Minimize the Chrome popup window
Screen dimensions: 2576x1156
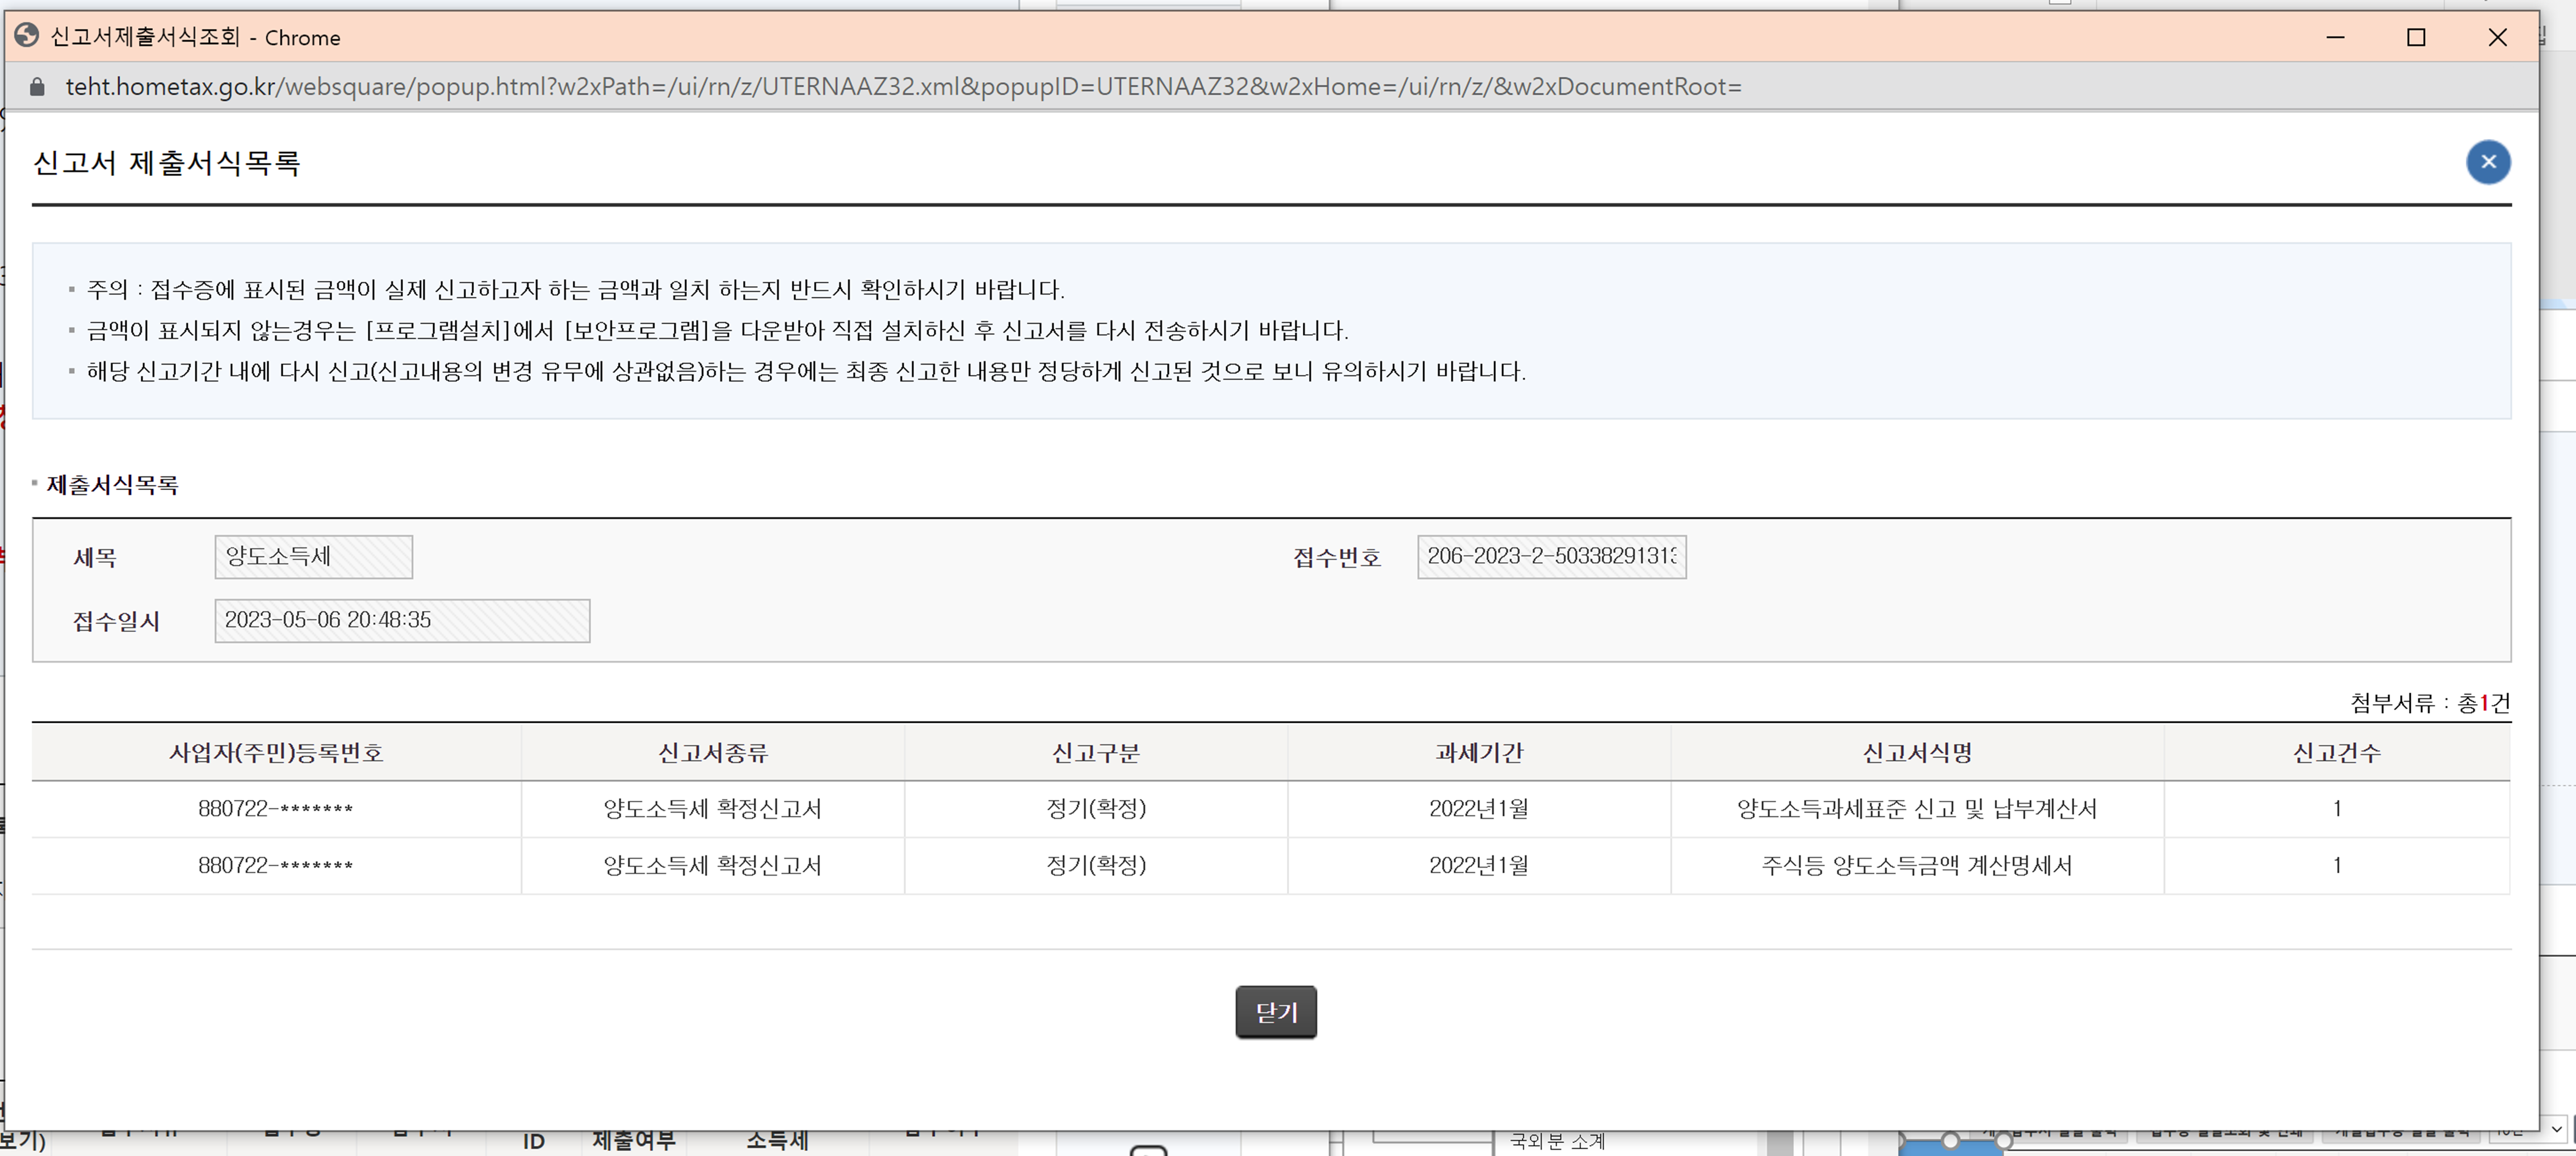(2334, 38)
